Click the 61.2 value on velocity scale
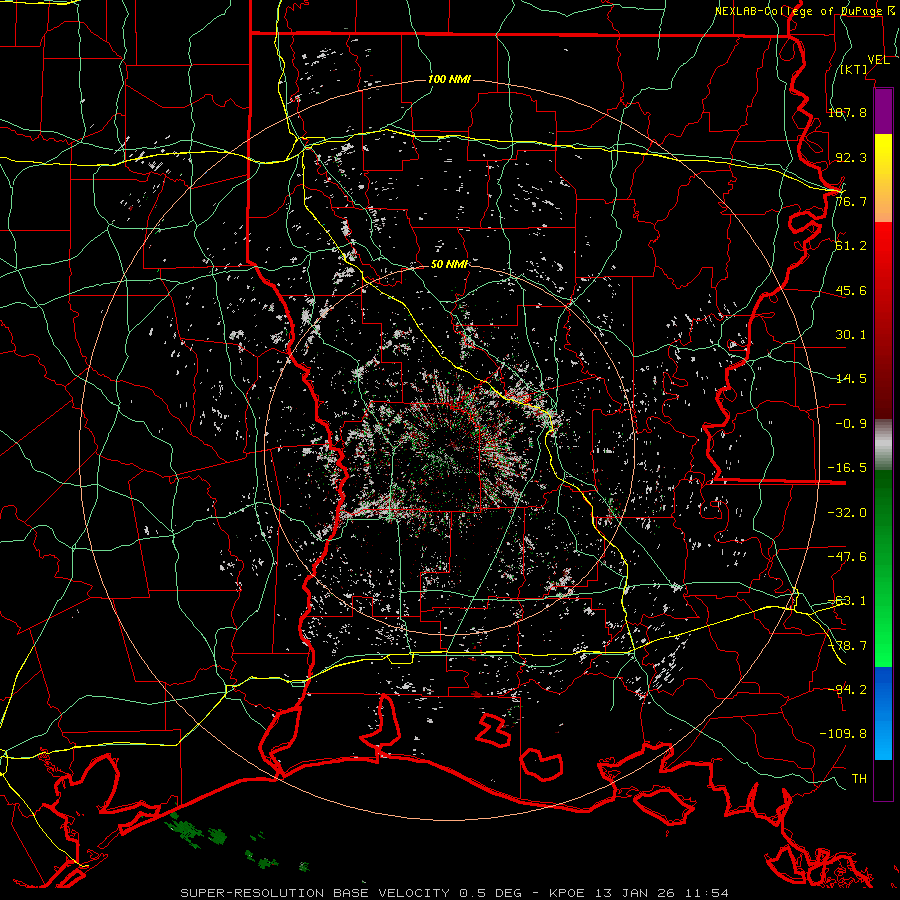This screenshot has width=900, height=900. click(x=851, y=246)
